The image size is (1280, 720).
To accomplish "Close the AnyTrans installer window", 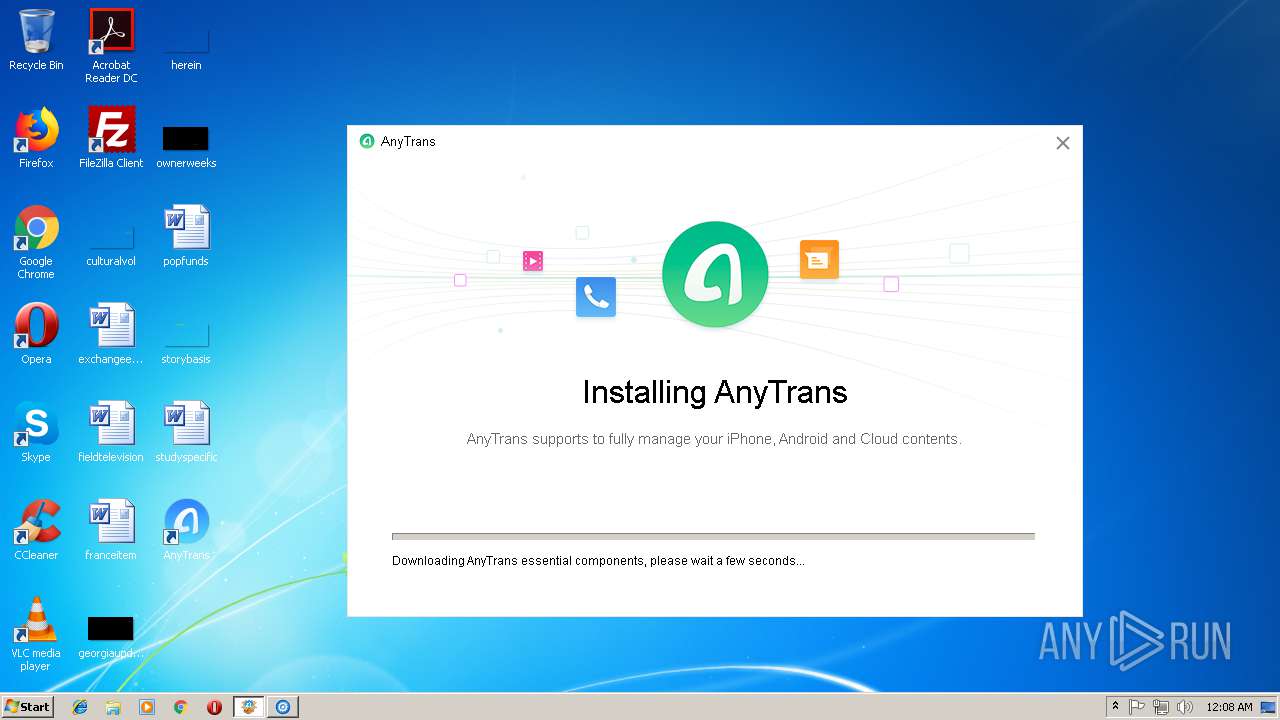I will coord(1063,143).
